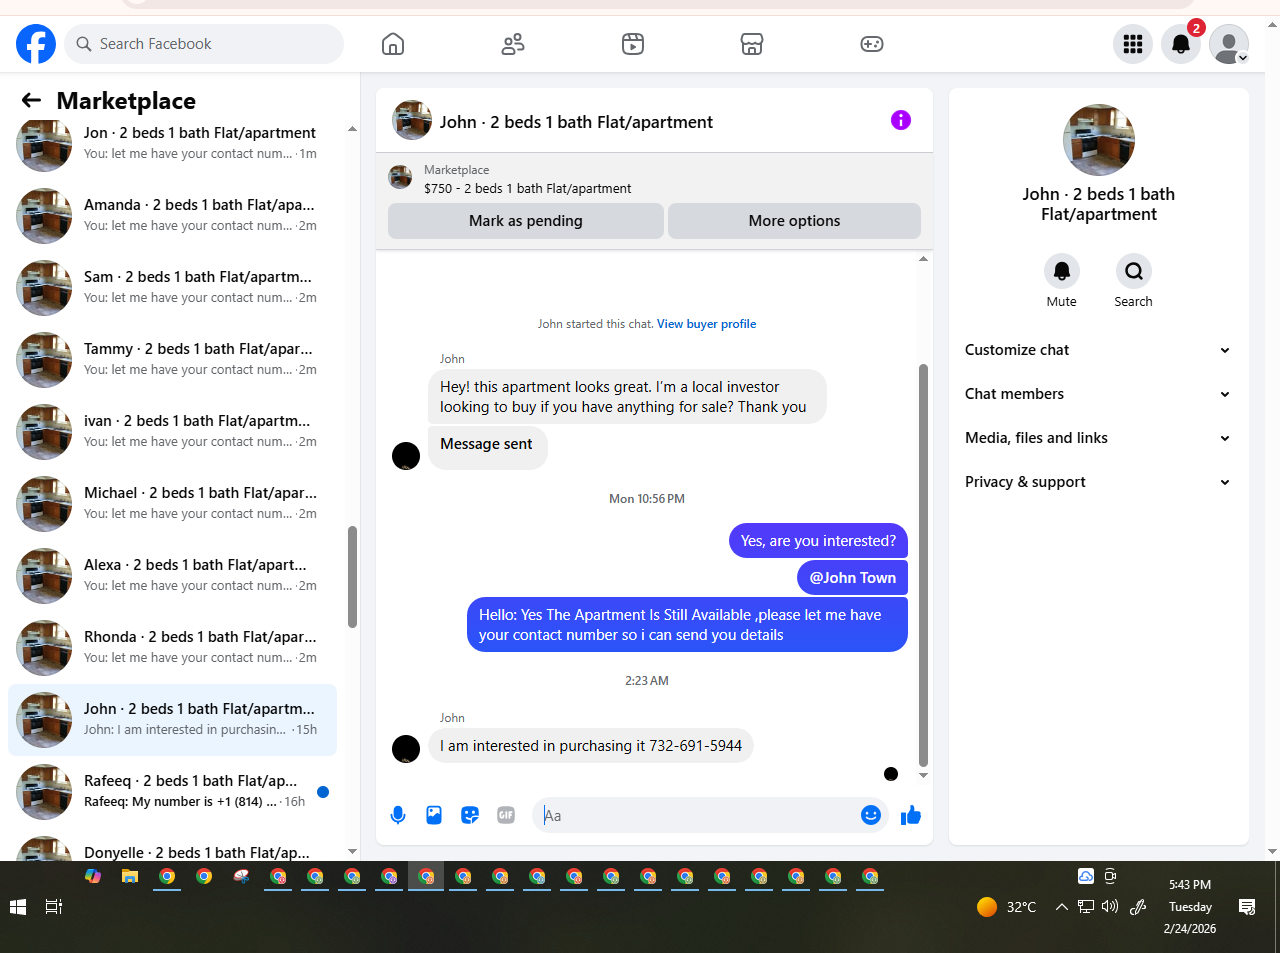This screenshot has width=1280, height=953.
Task: Choose a GIF from GIF icon
Action: pos(506,815)
